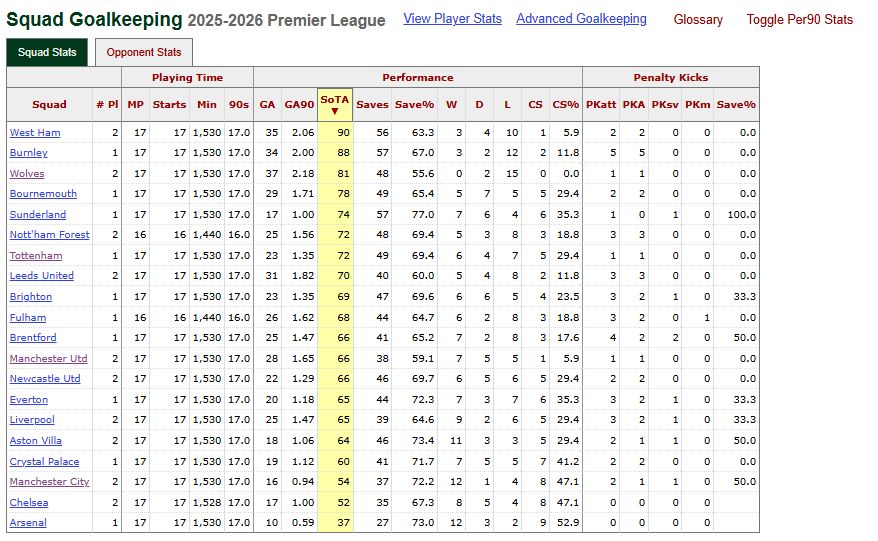Click the Squad column header
878x541 pixels.
tap(49, 105)
